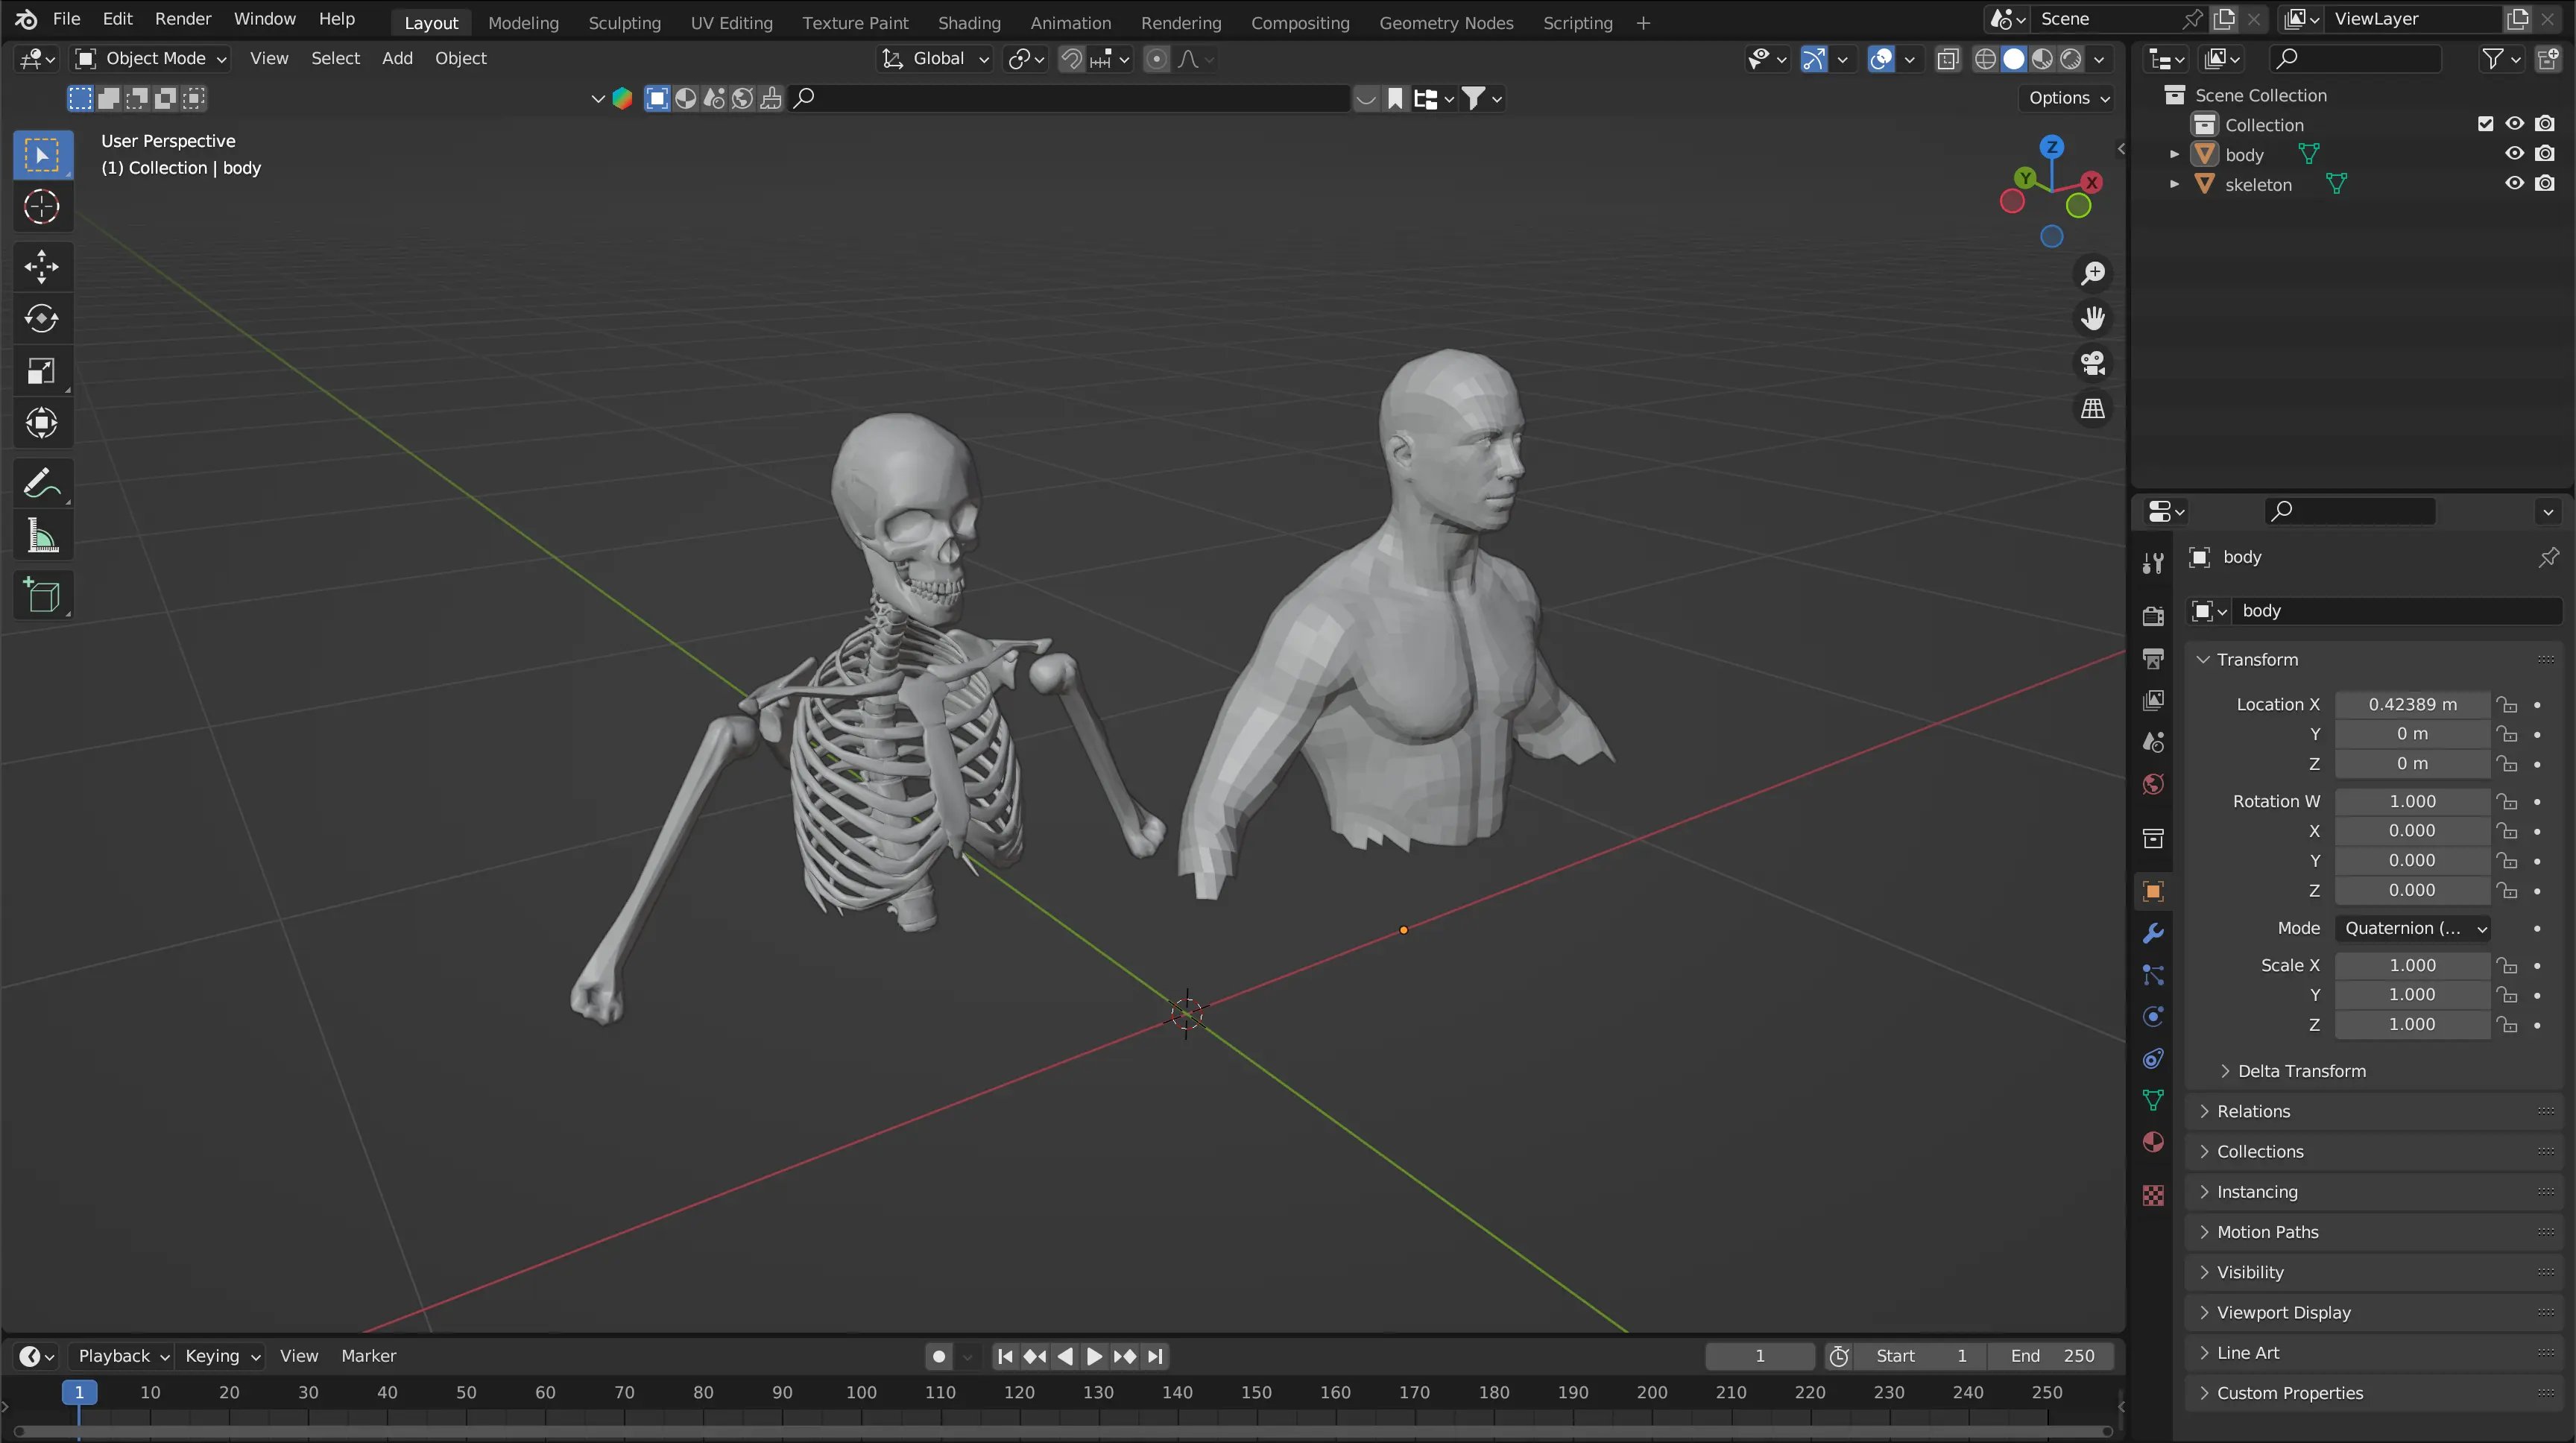The image size is (2576, 1443).
Task: Jump to the last frame in the timeline
Action: (1156, 1356)
